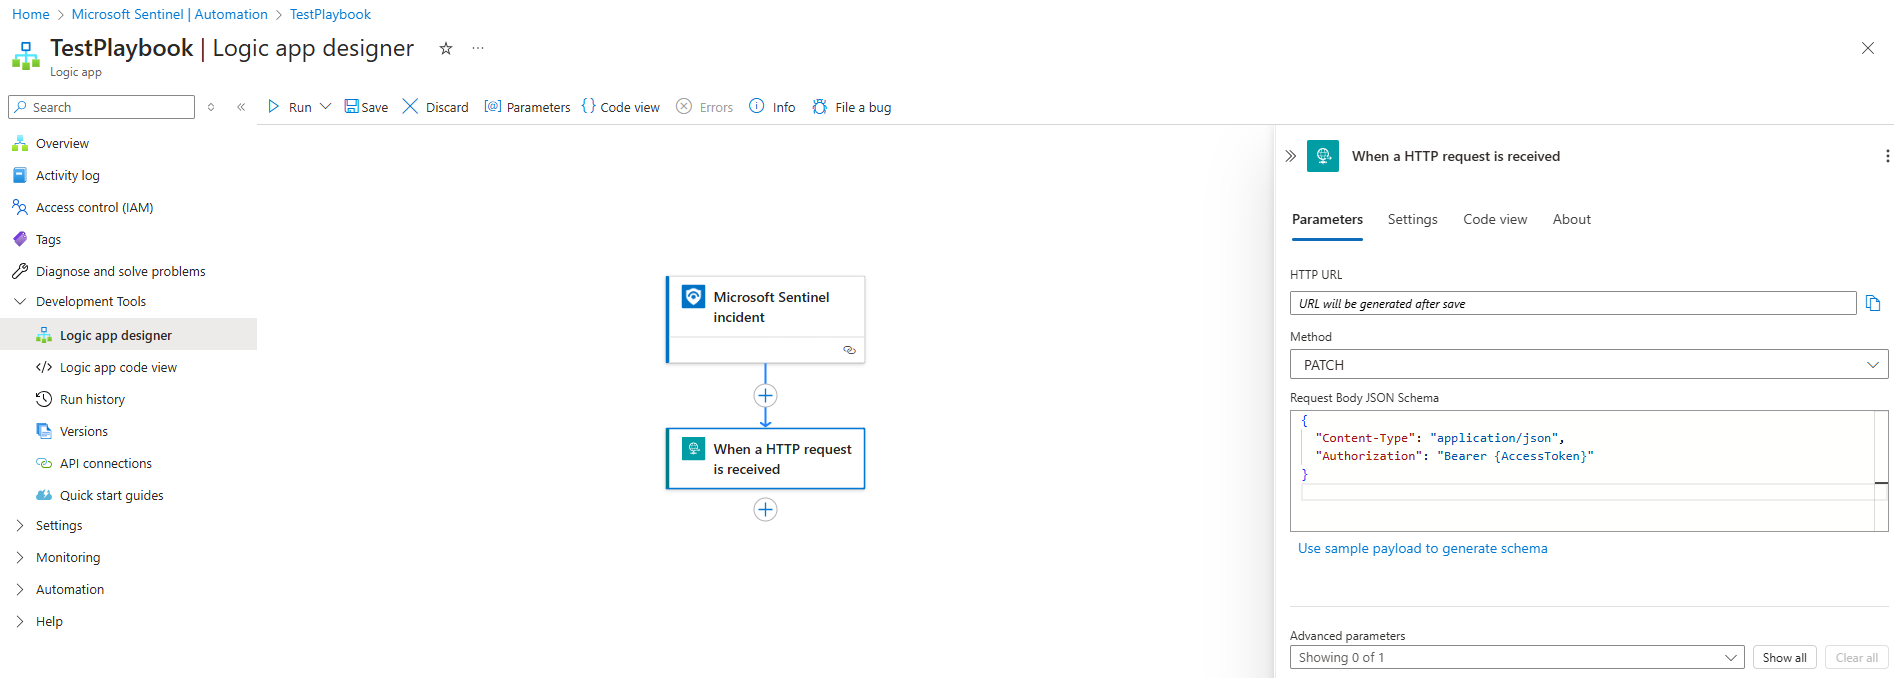Click Use sample payload to generate schema

pos(1422,549)
